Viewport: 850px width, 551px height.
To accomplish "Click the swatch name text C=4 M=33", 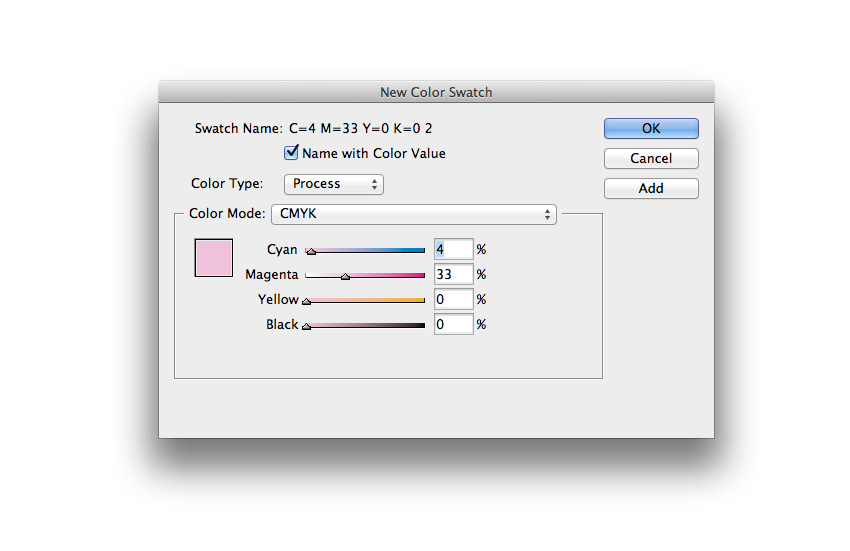I will click(360, 128).
